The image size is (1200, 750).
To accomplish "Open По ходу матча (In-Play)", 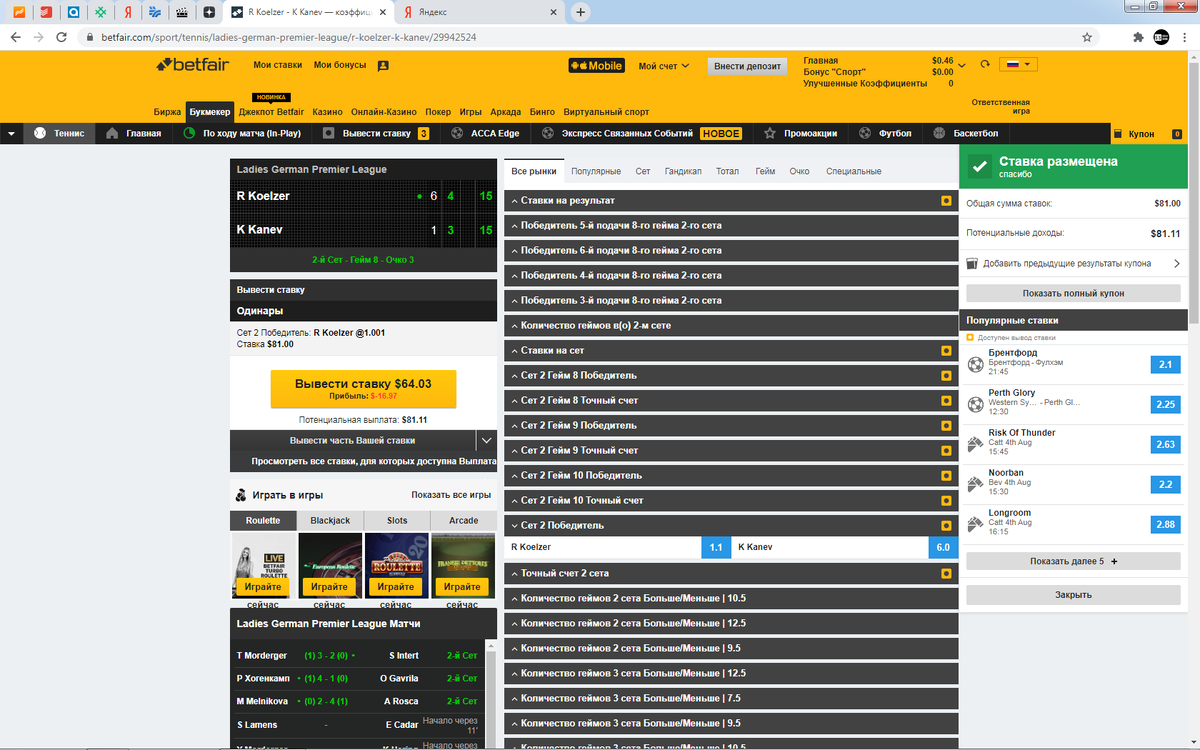I will point(242,133).
